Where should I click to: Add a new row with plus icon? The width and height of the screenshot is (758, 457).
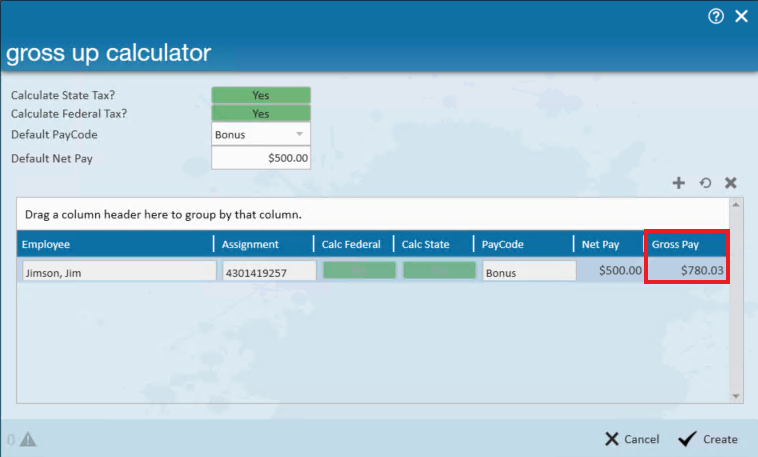tap(679, 183)
